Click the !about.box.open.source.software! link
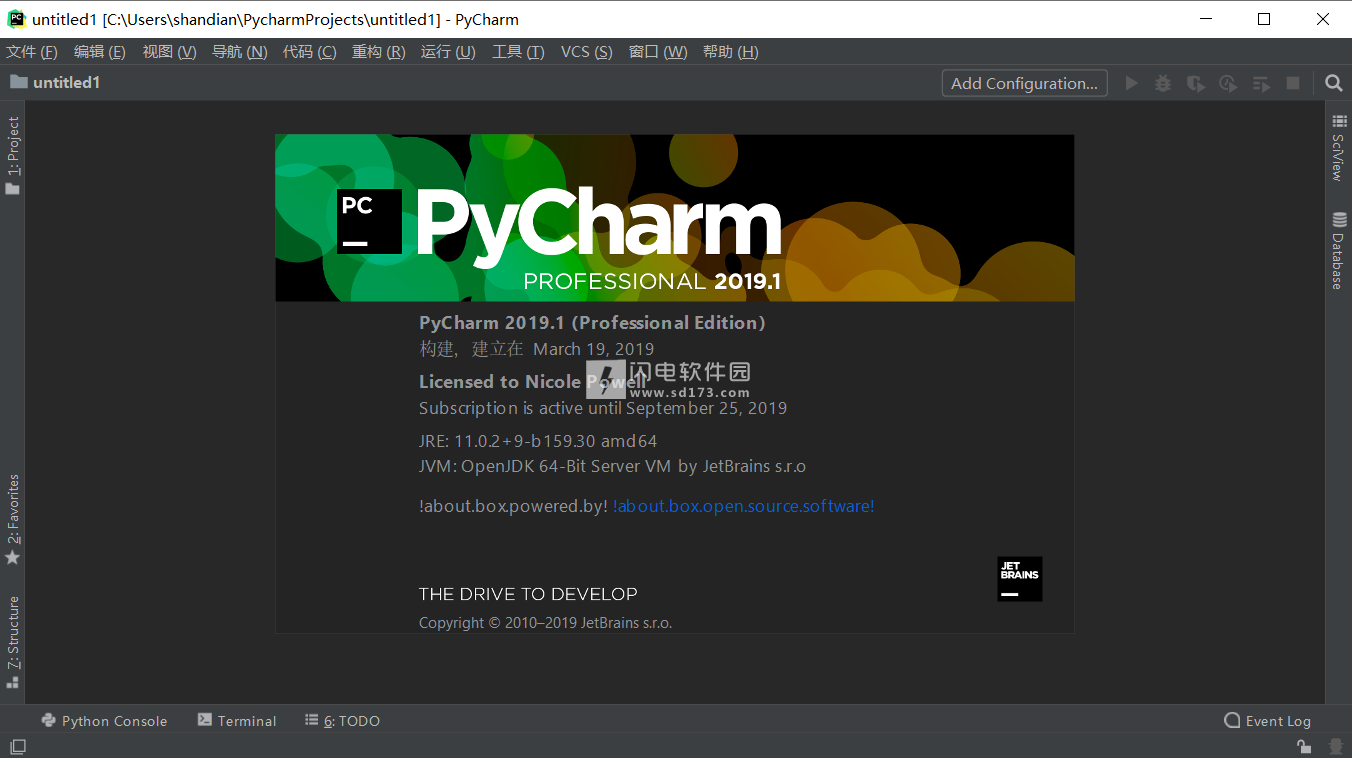This screenshot has height=758, width=1352. (x=743, y=506)
